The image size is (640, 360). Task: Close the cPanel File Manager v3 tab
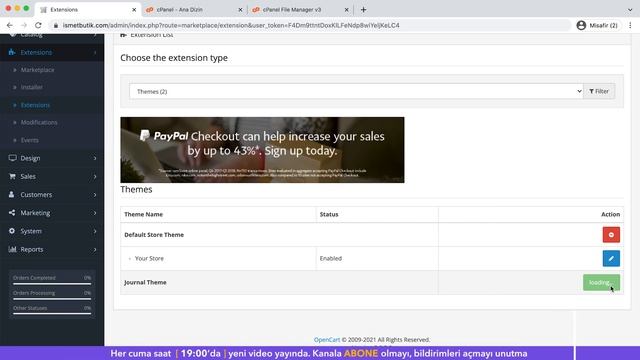347,9
